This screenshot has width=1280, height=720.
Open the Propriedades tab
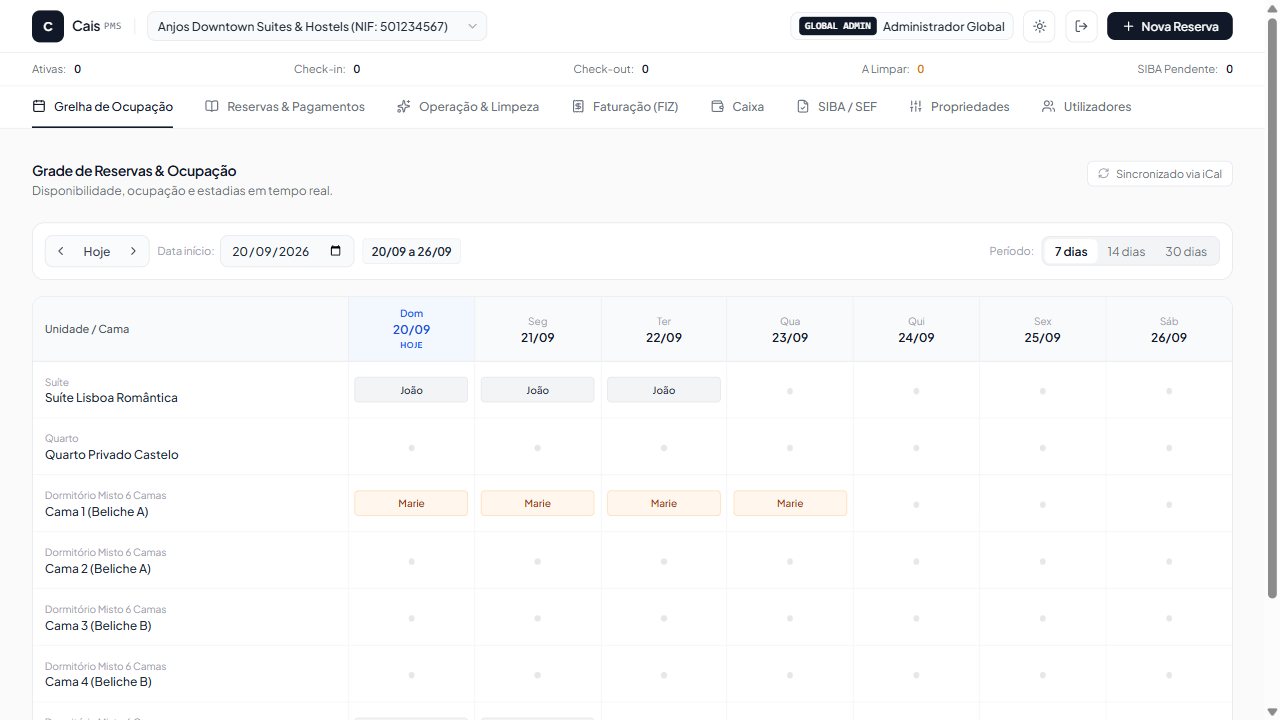[959, 106]
